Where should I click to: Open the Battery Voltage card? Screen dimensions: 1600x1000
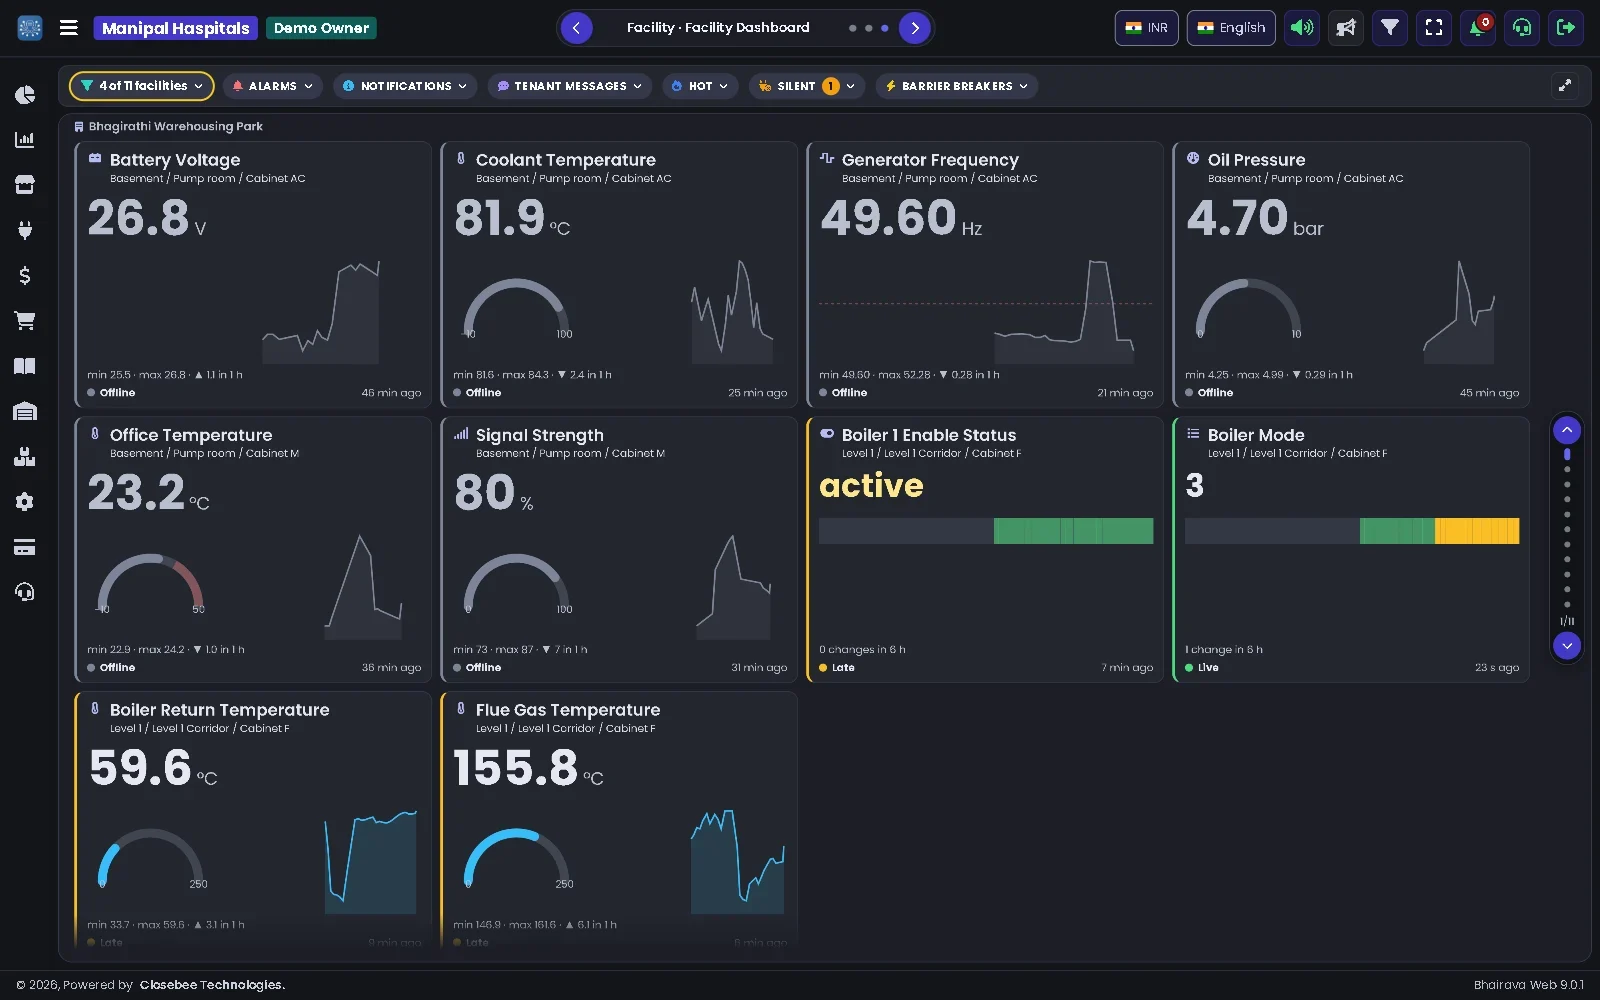[x=253, y=274]
